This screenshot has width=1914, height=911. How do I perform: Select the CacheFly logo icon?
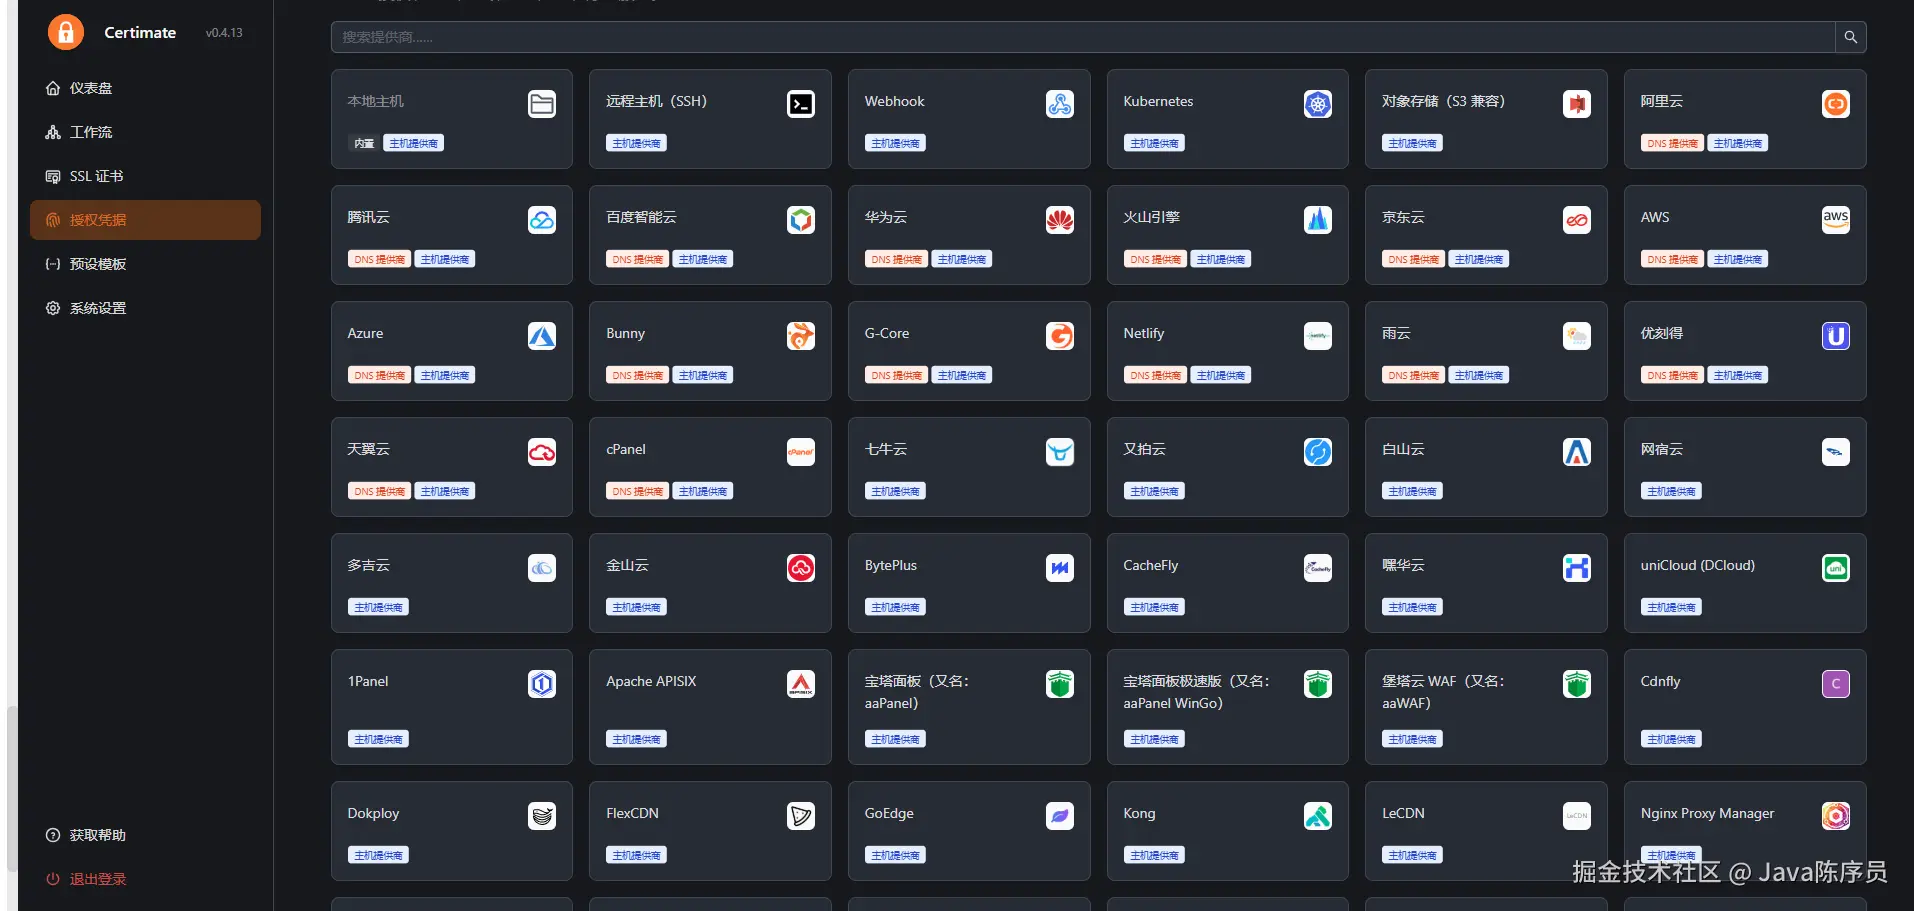click(x=1318, y=568)
